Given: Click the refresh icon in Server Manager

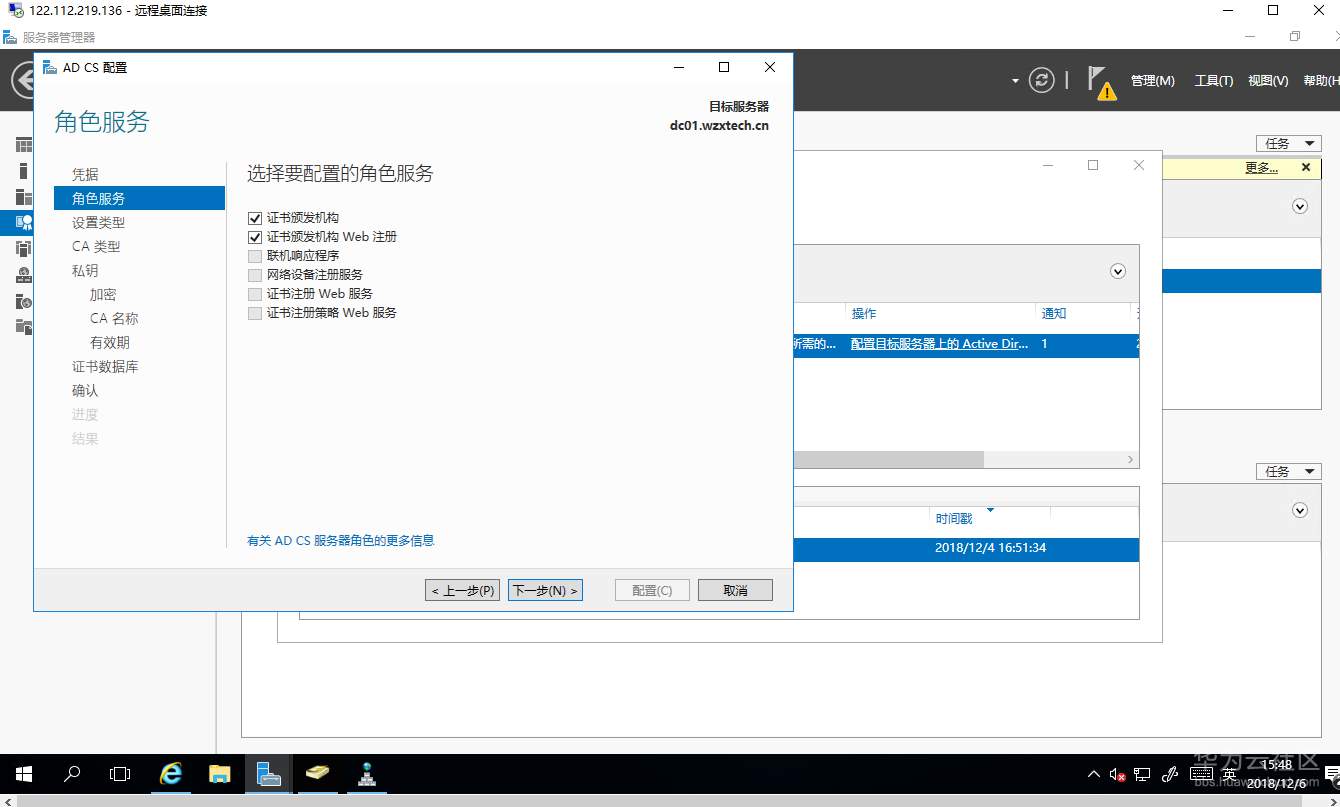Looking at the screenshot, I should pos(1041,80).
